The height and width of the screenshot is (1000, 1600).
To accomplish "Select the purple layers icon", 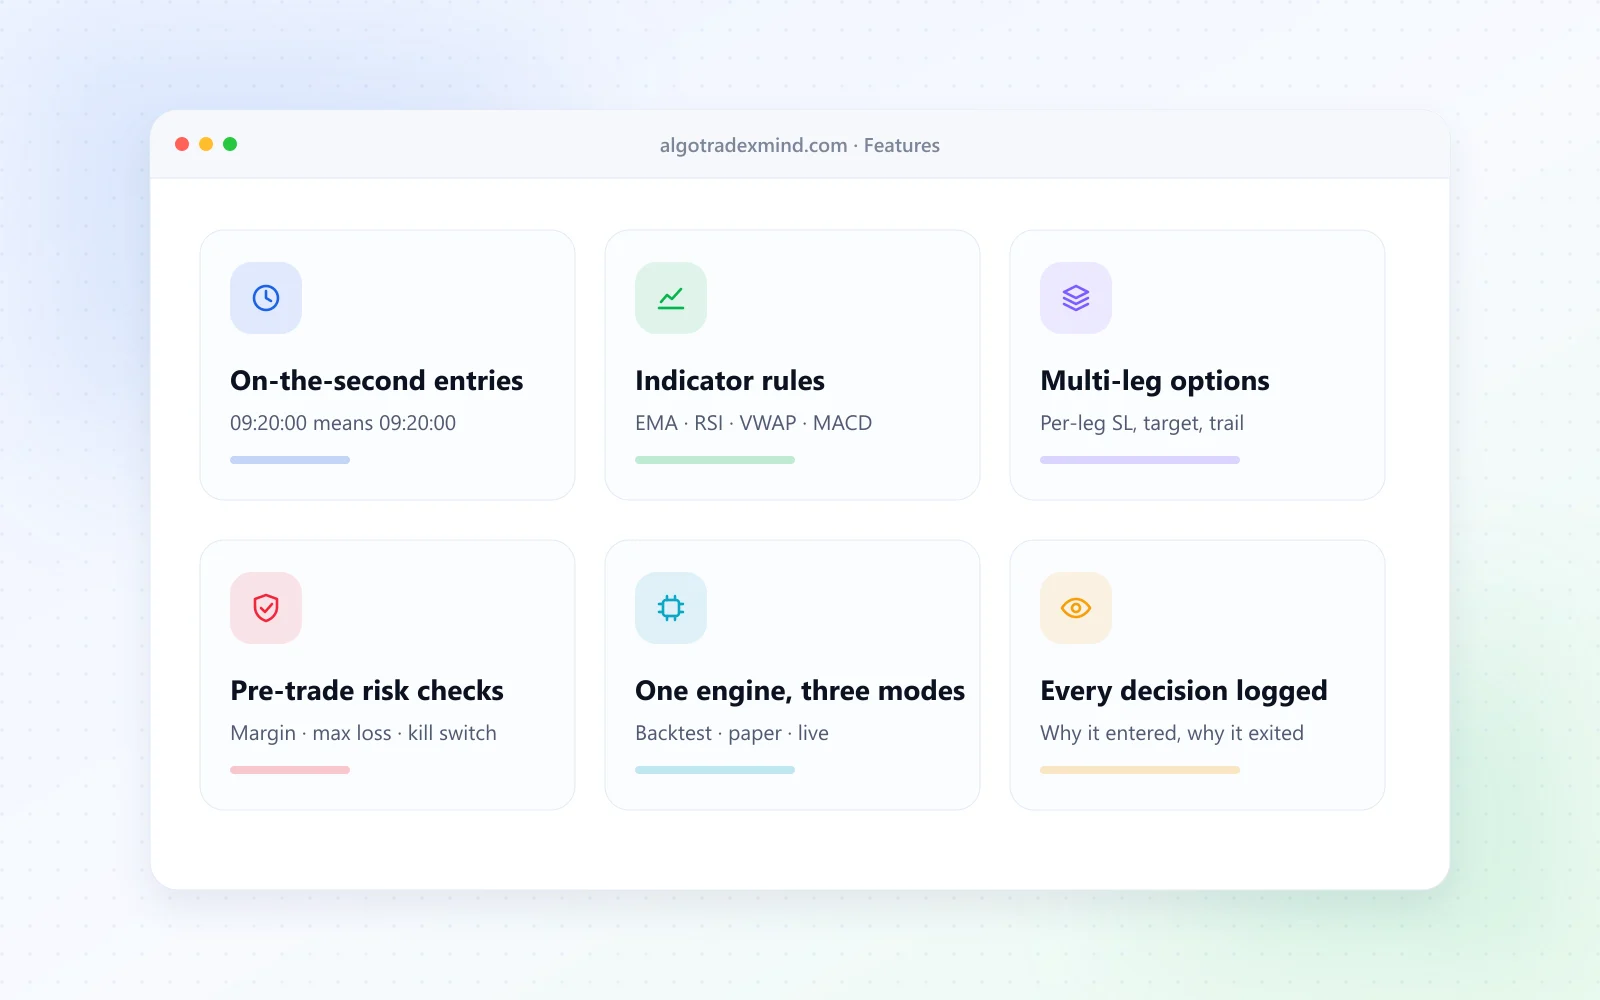I will [1076, 298].
